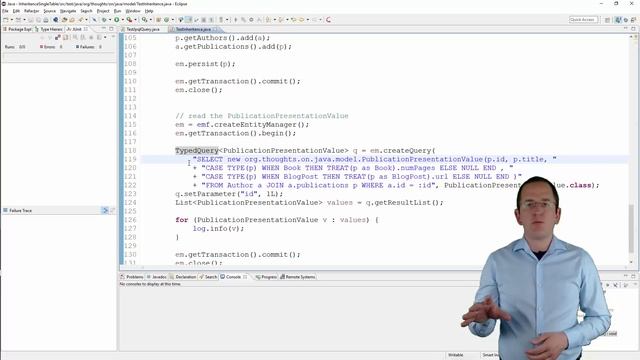Open the Debug button dropdown arrow
The width and height of the screenshot is (640, 360).
109,20
